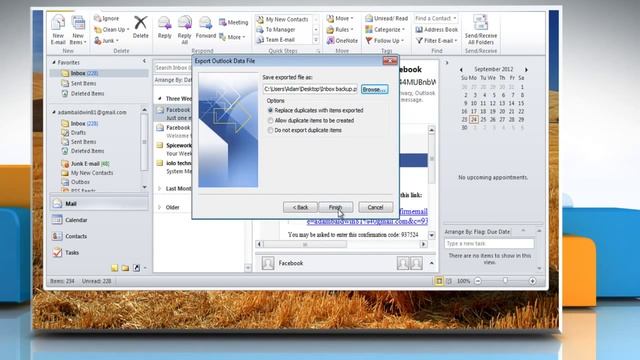640x360 pixels.
Task: Switch to Calendar navigation
Action: tap(99, 220)
